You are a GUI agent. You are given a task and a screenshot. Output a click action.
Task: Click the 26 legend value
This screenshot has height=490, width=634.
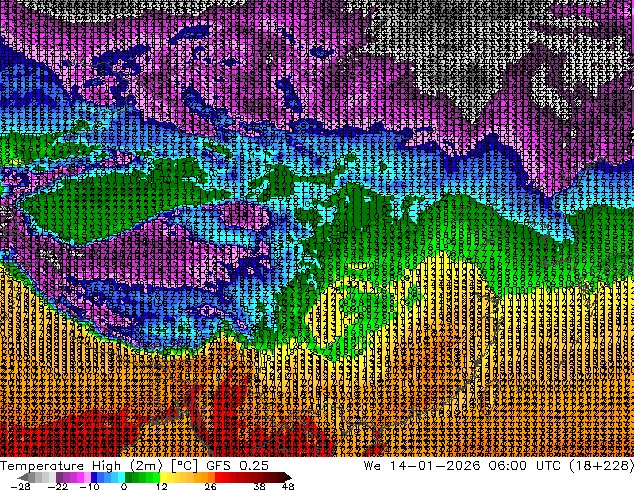coord(210,486)
